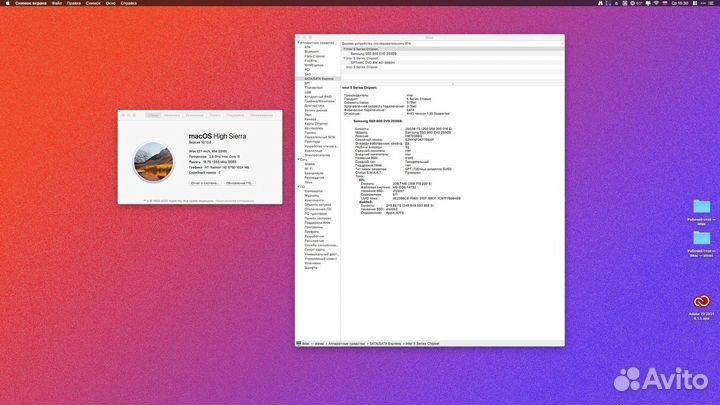
Task: Select NVMExpress in the sidebar
Action: [314, 65]
